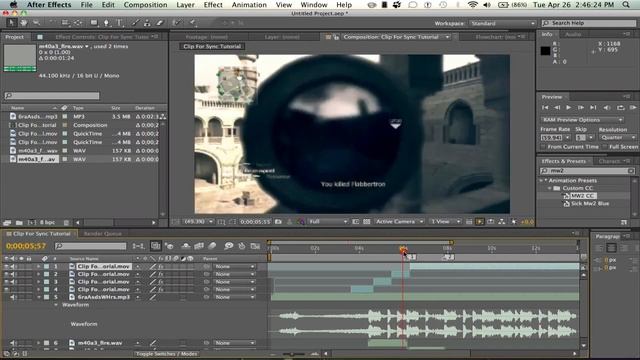Viewport: 640px width, 360px height.
Task: Select the Eraser tool
Action: [x=160, y=23]
